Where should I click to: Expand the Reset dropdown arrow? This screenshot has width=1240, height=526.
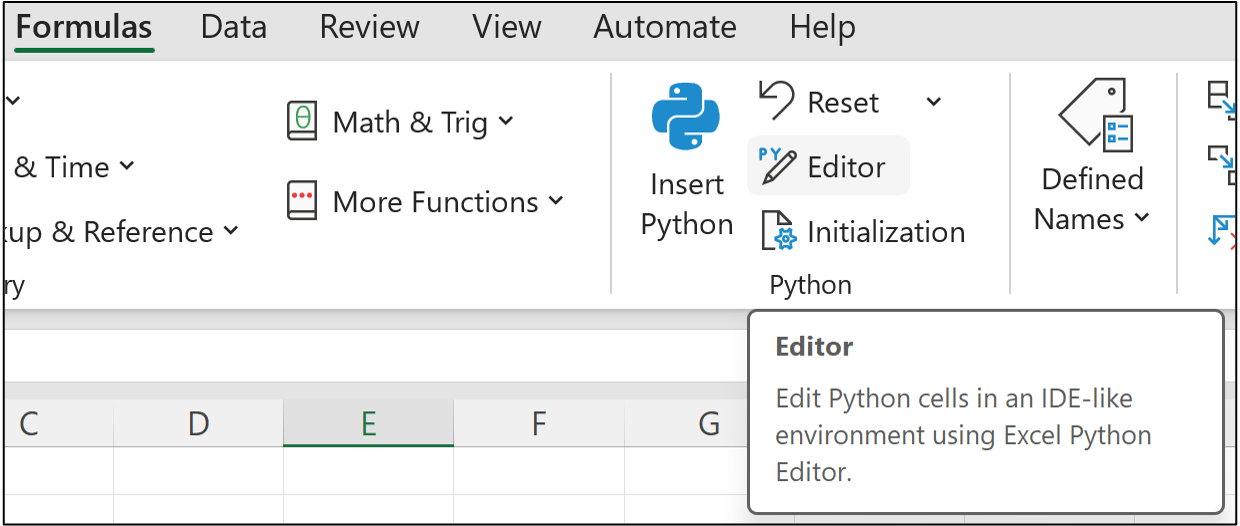point(933,102)
